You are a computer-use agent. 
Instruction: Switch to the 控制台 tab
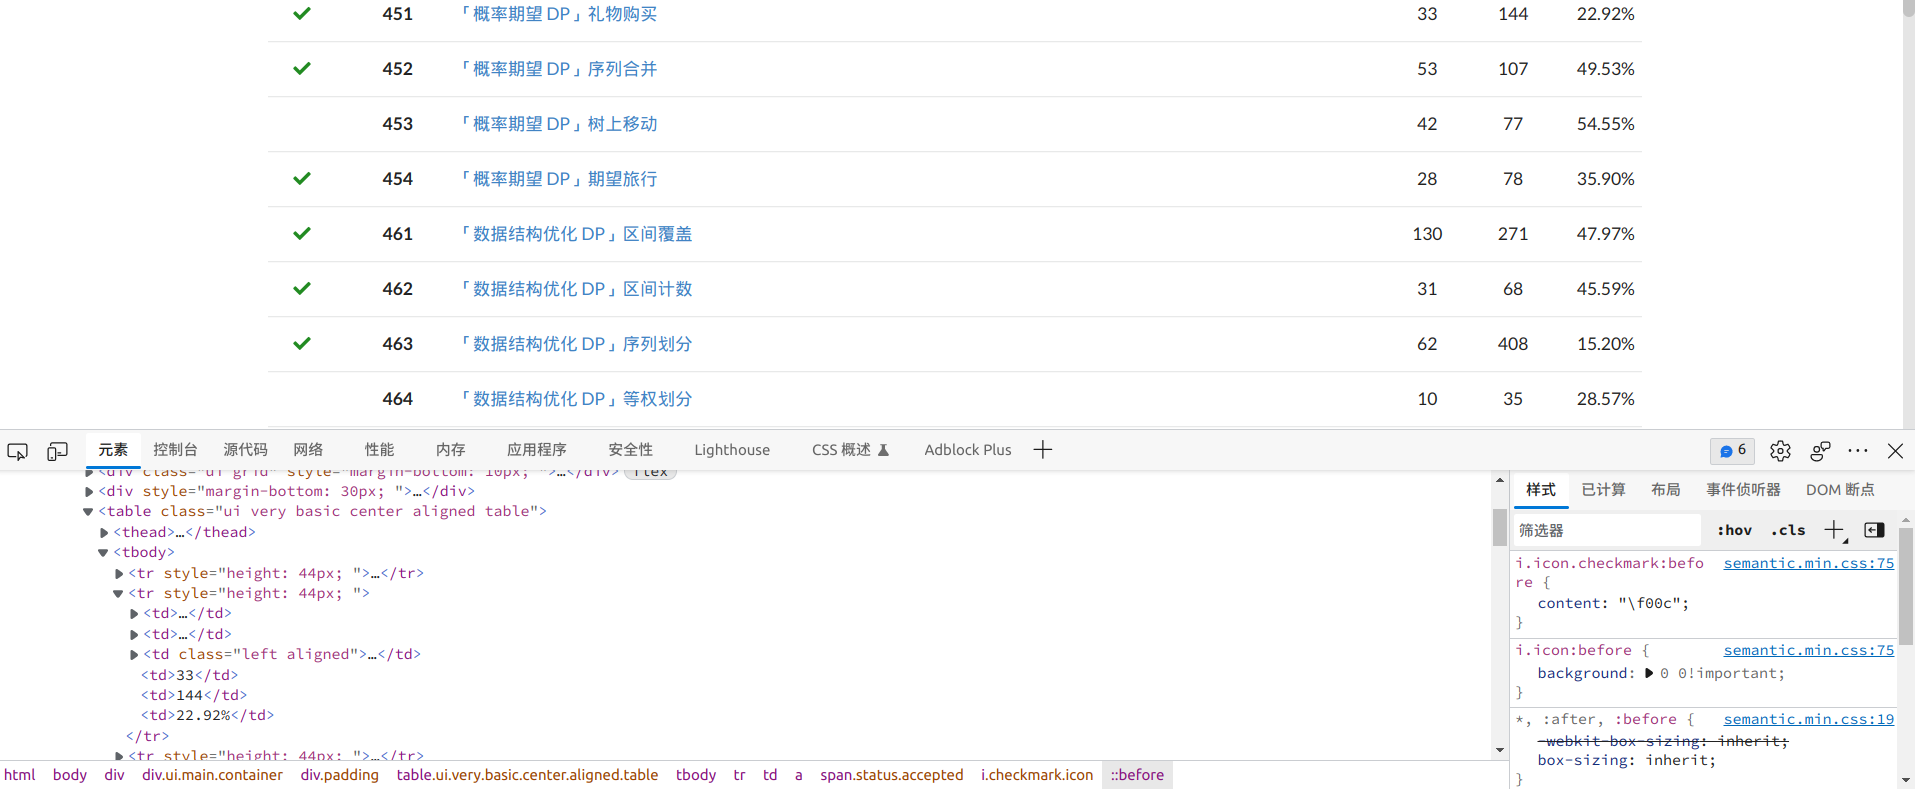click(x=175, y=450)
